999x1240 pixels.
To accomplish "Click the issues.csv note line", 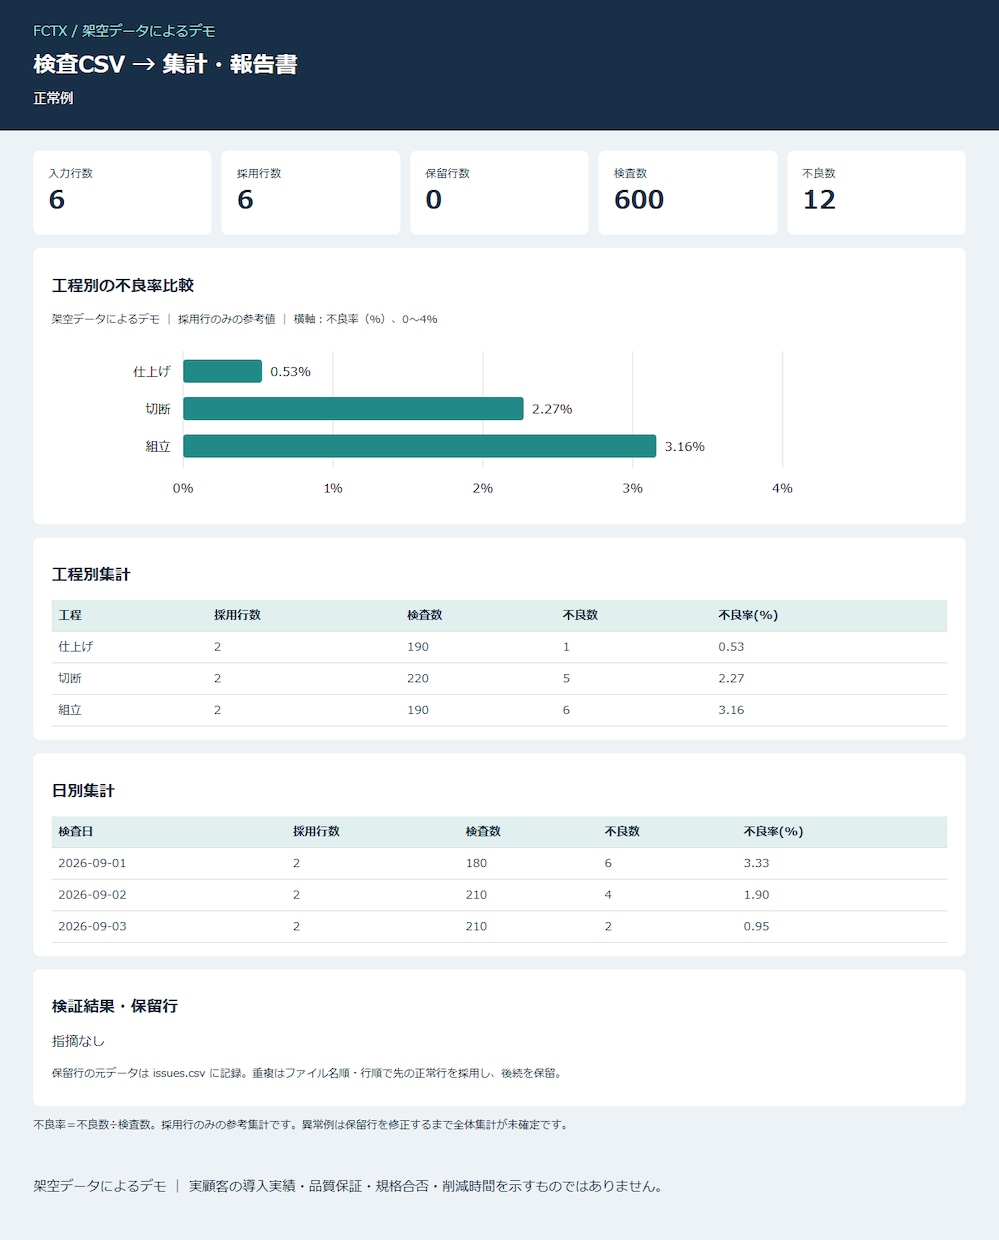I will [x=308, y=1073].
